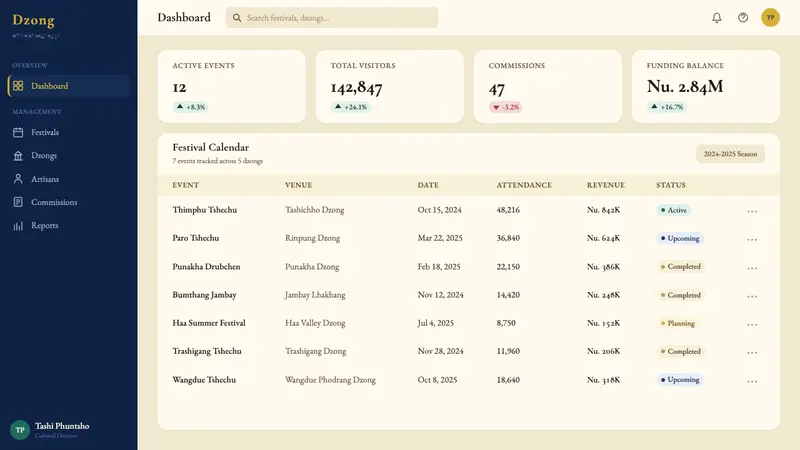This screenshot has width=800, height=450.
Task: Select the Punakha Drubchen event name
Action: pos(206,266)
